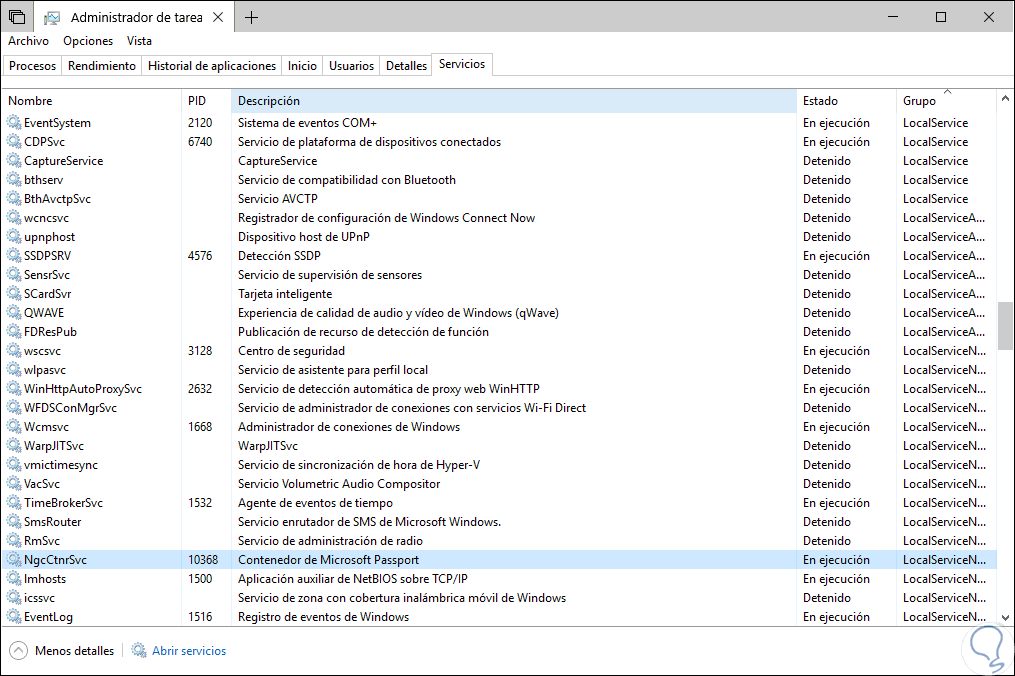Click the WFDSConMgrSvc gear icon
1015x676 pixels.
click(14, 407)
